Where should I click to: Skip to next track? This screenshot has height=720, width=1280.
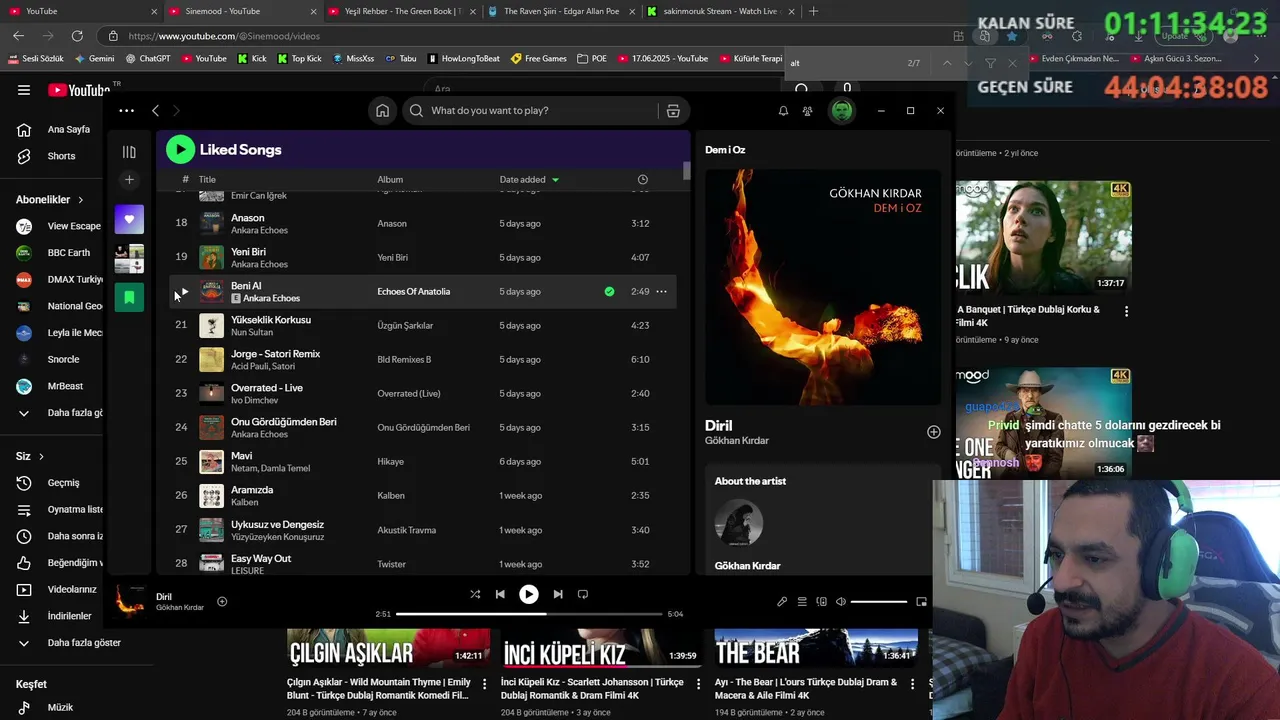(x=558, y=594)
